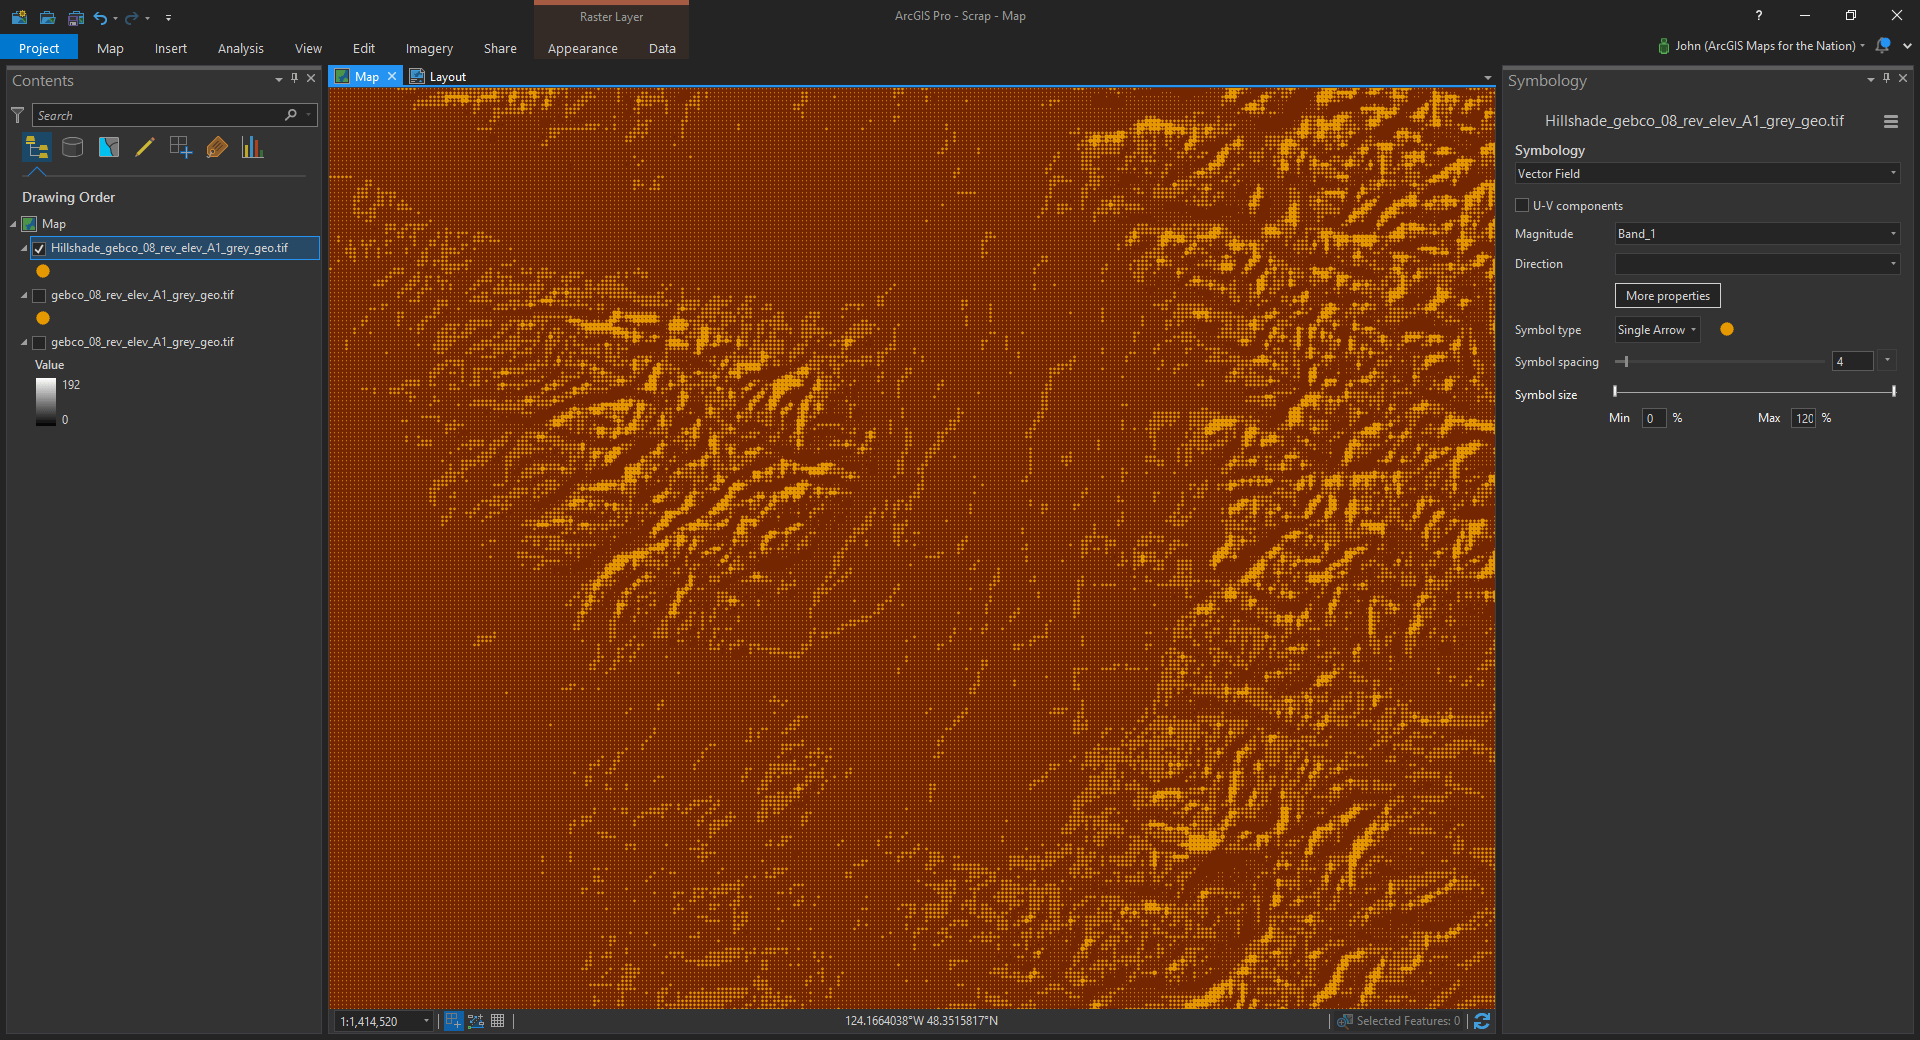The height and width of the screenshot is (1040, 1920).
Task: Switch to the Insert ribbon tab
Action: coord(171,48)
